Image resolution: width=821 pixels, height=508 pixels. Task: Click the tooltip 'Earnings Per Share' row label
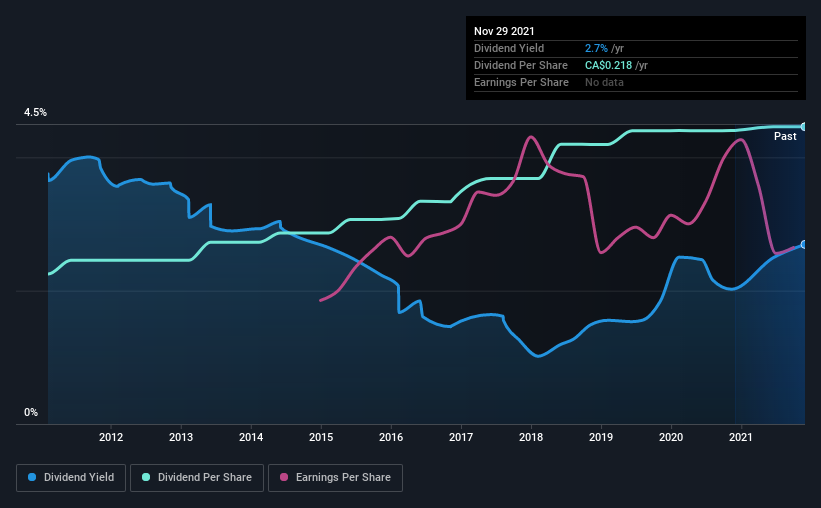click(521, 82)
